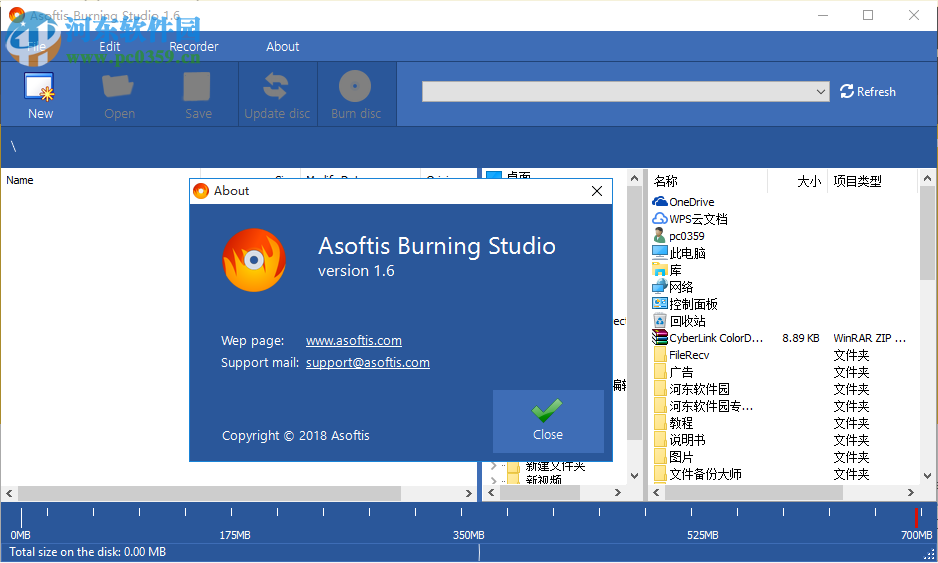Select the 此电脑 computer icon

[659, 252]
